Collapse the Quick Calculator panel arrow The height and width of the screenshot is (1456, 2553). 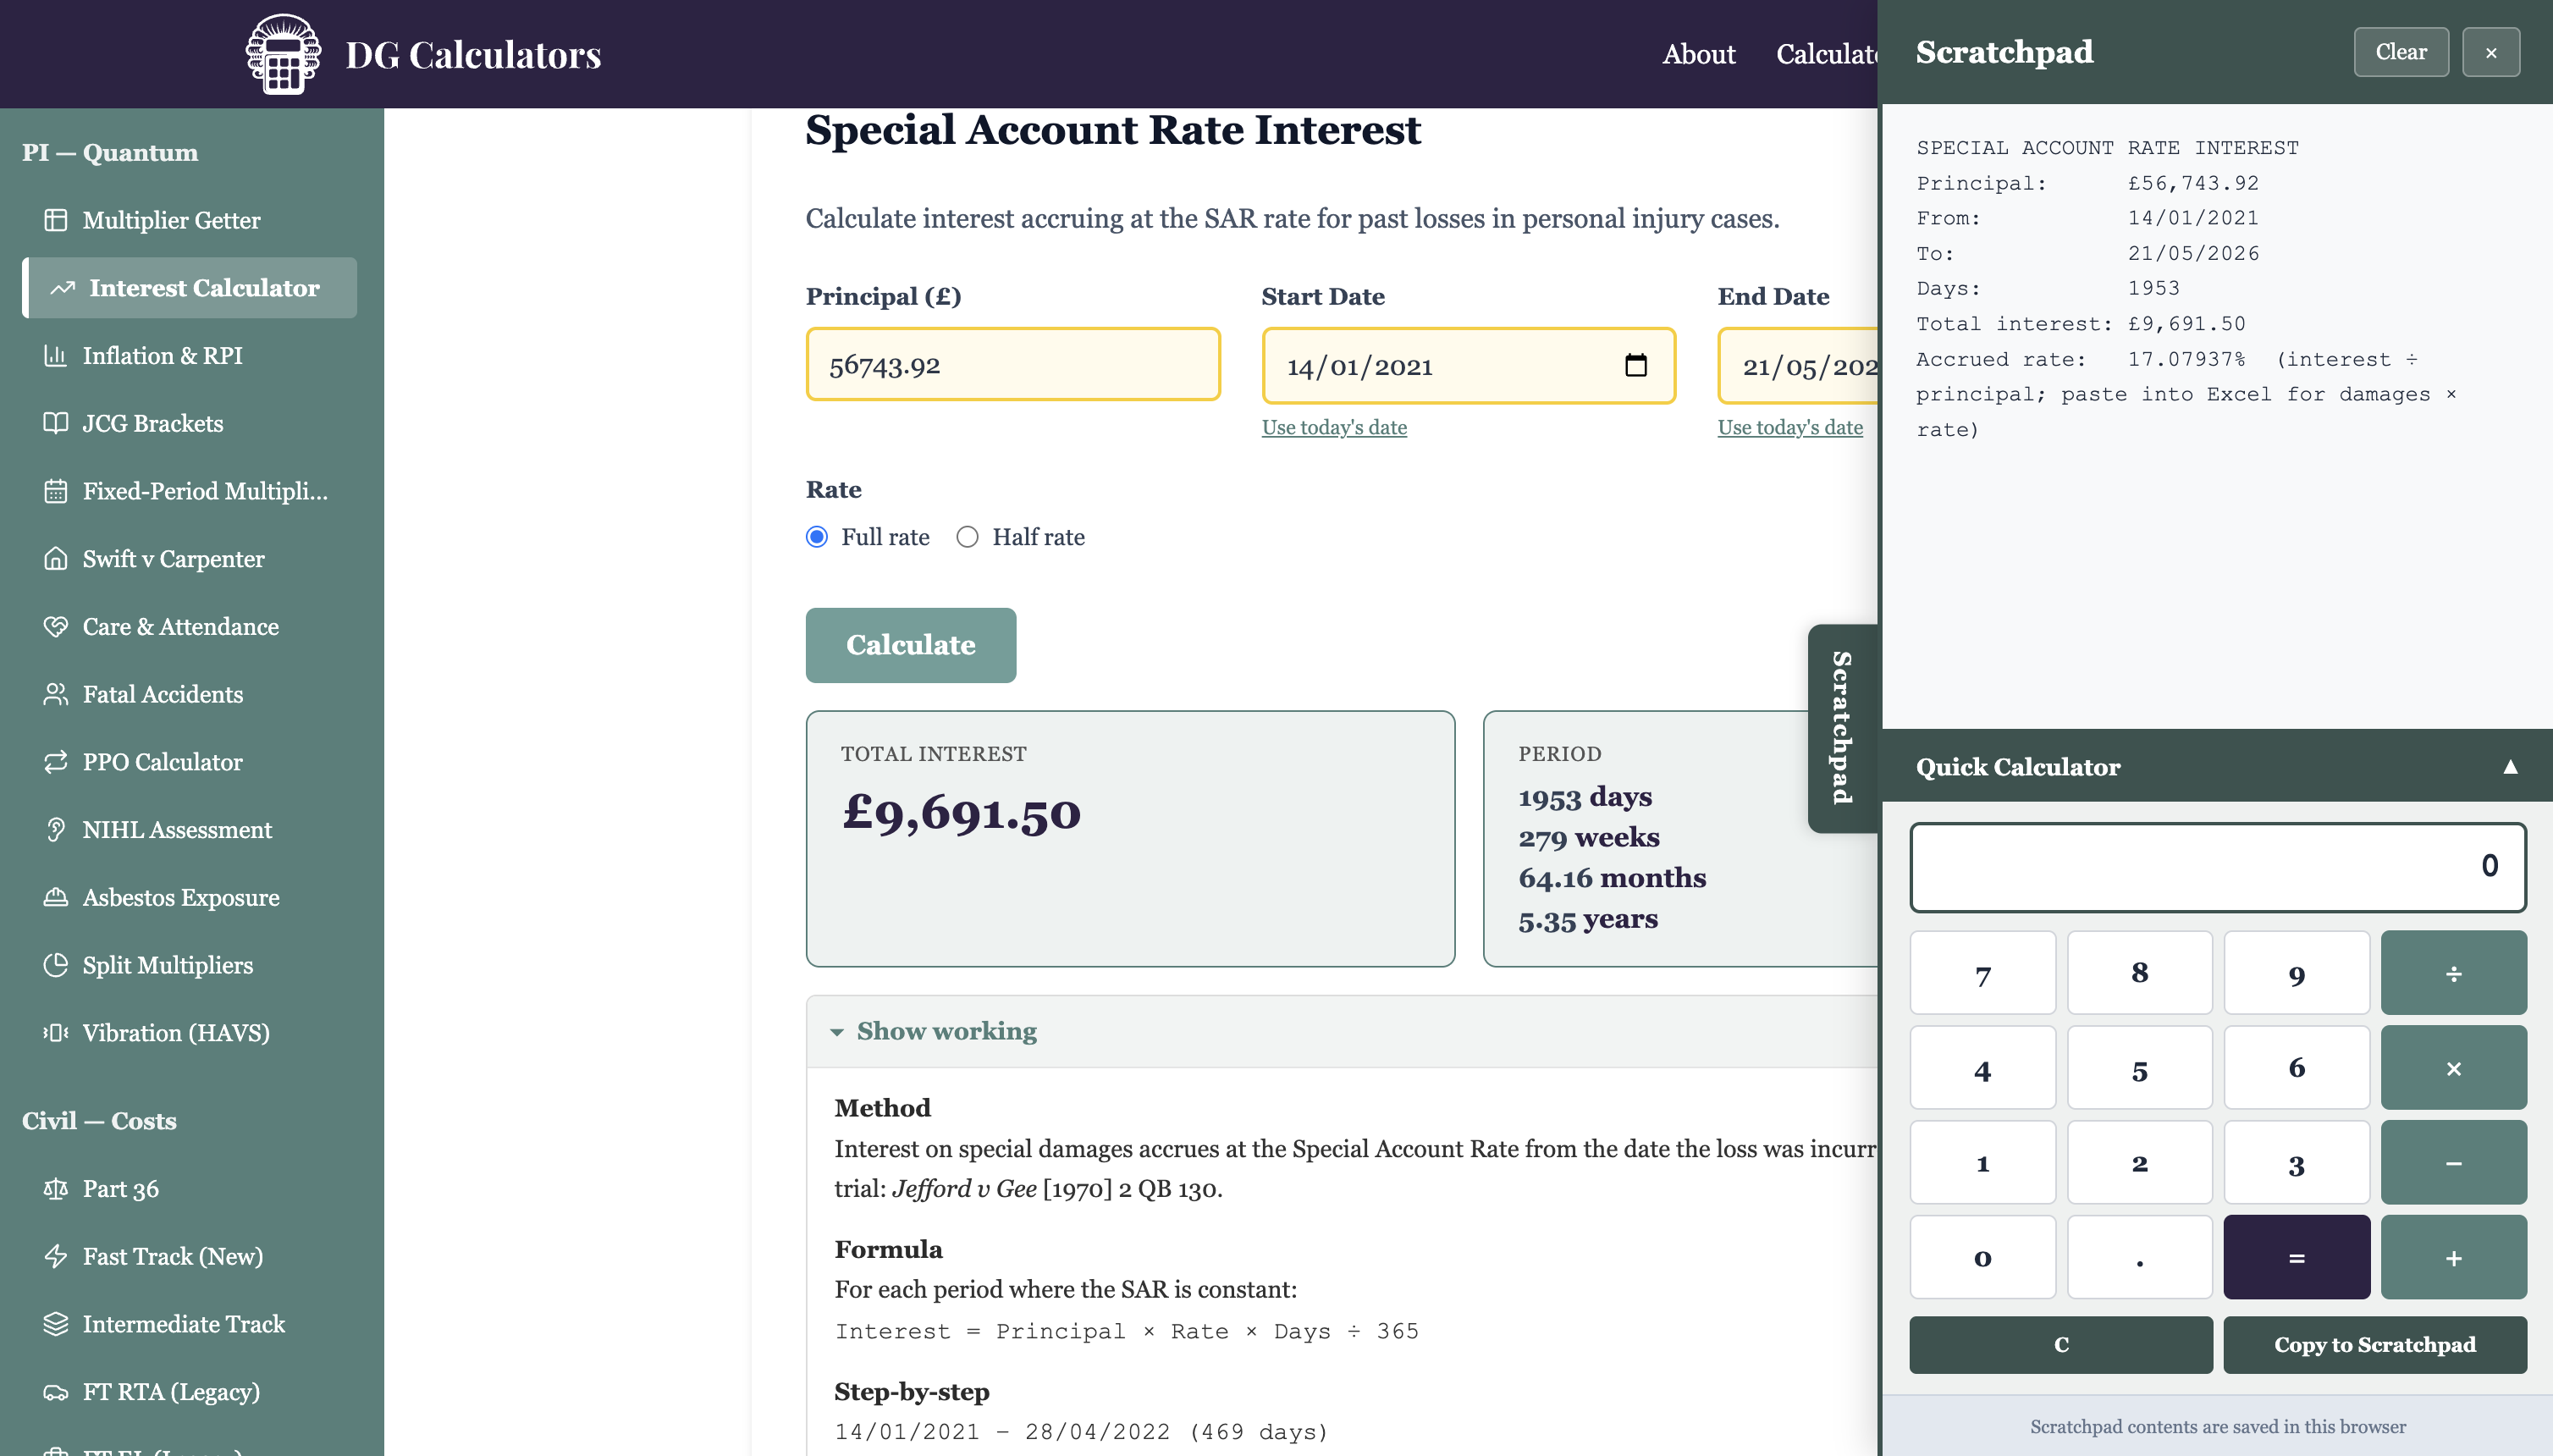coord(2509,767)
